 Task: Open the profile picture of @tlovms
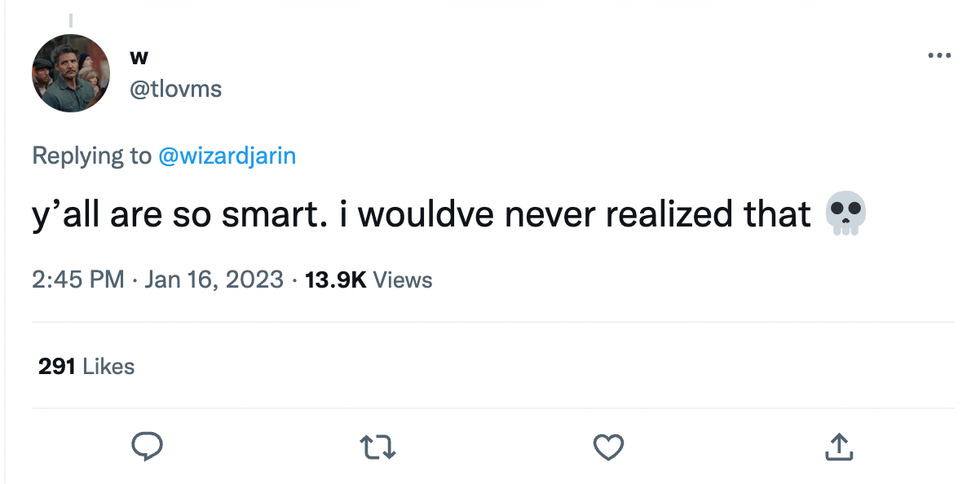pyautogui.click(x=70, y=73)
